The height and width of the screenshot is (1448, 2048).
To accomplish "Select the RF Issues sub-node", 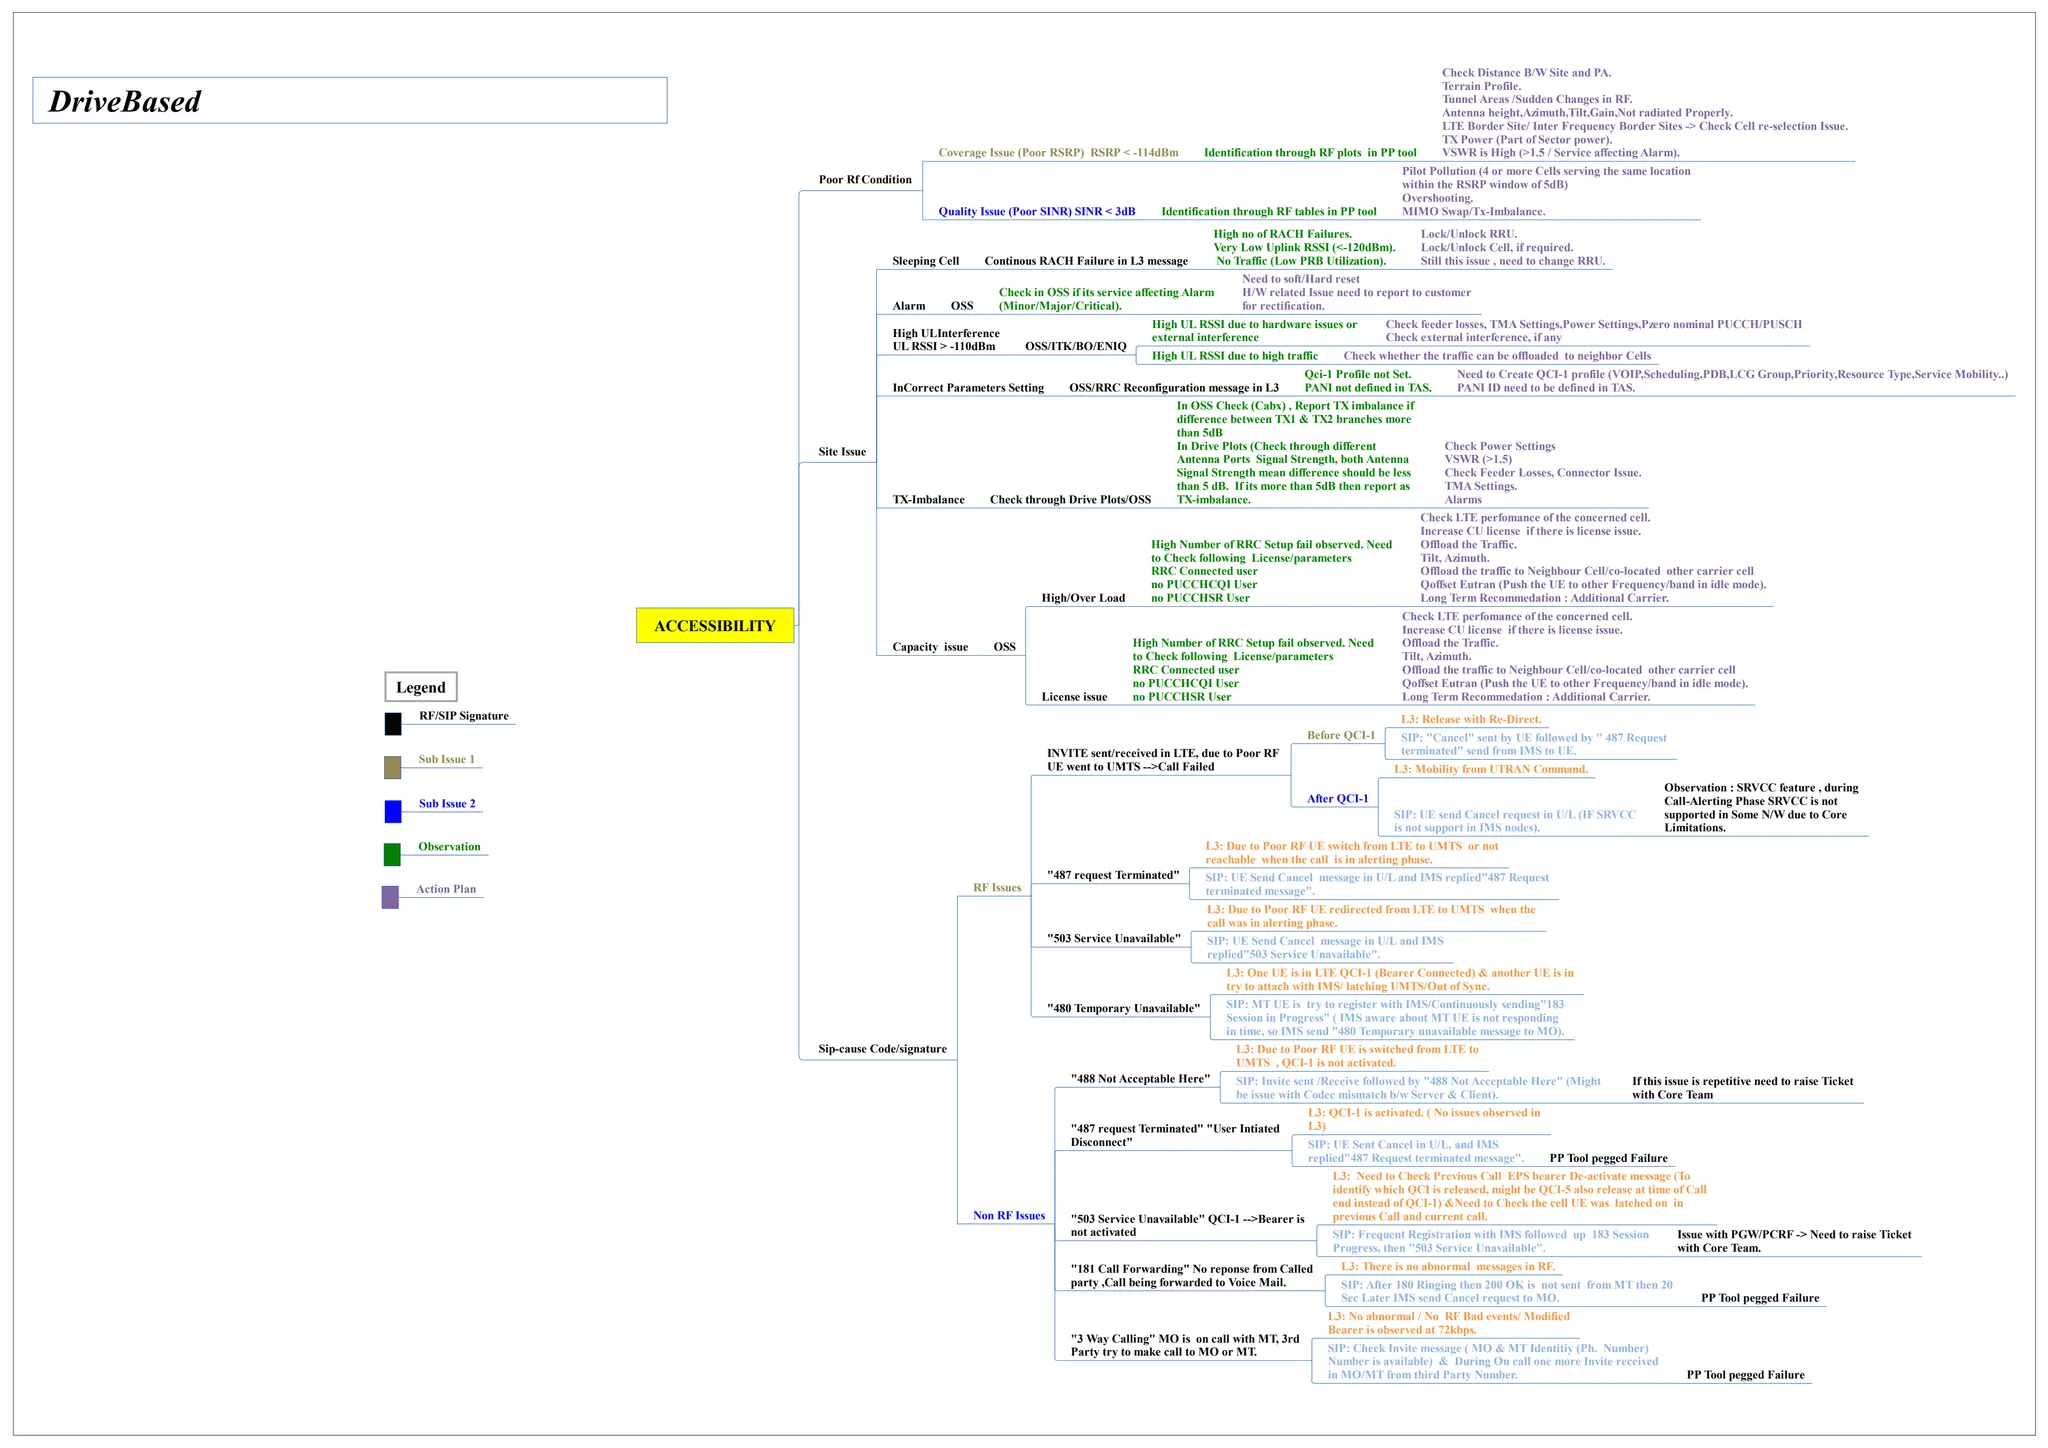I will point(997,888).
